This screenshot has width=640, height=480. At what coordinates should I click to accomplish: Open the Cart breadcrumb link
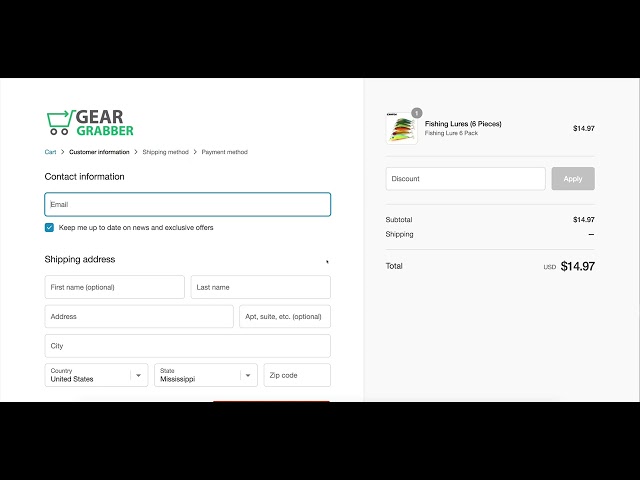tap(50, 152)
